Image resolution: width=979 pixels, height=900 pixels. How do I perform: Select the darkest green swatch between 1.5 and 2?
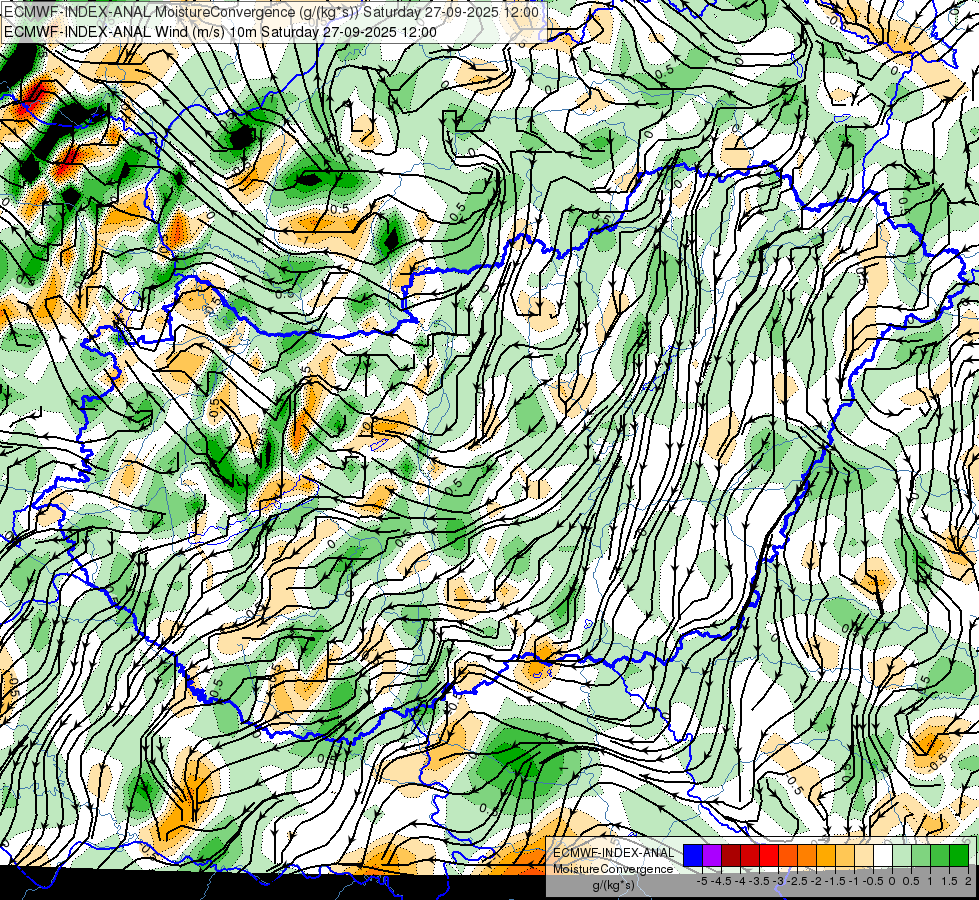point(959,856)
